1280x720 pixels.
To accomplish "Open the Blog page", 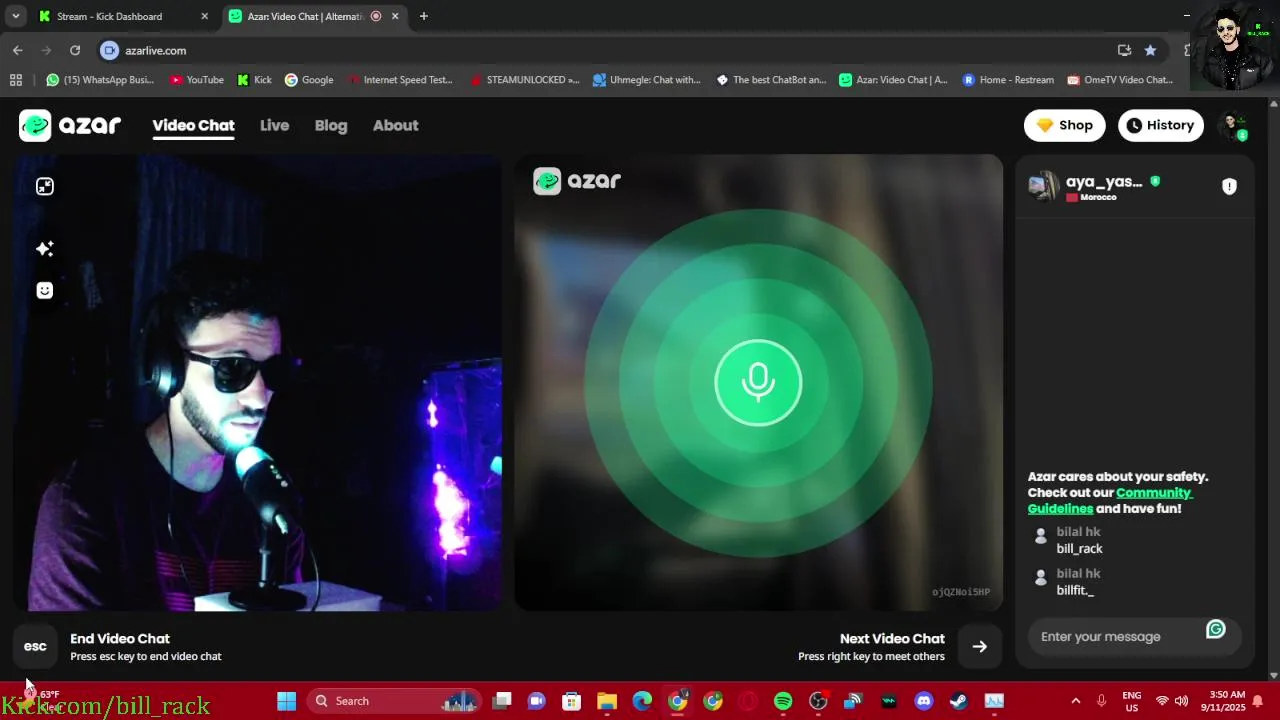I will [x=331, y=125].
